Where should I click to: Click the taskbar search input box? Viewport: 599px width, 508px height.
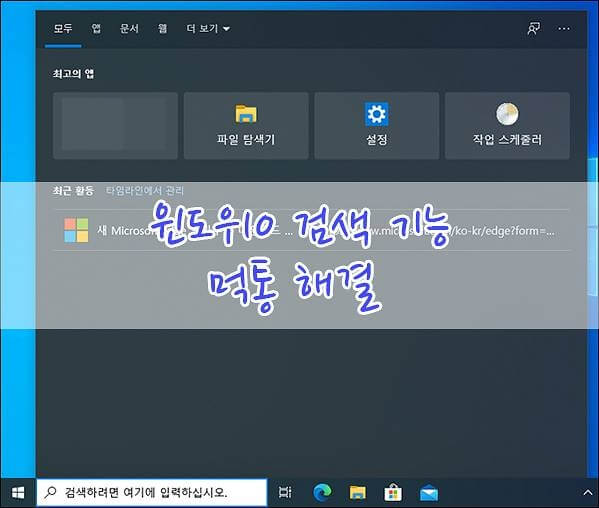(152, 493)
